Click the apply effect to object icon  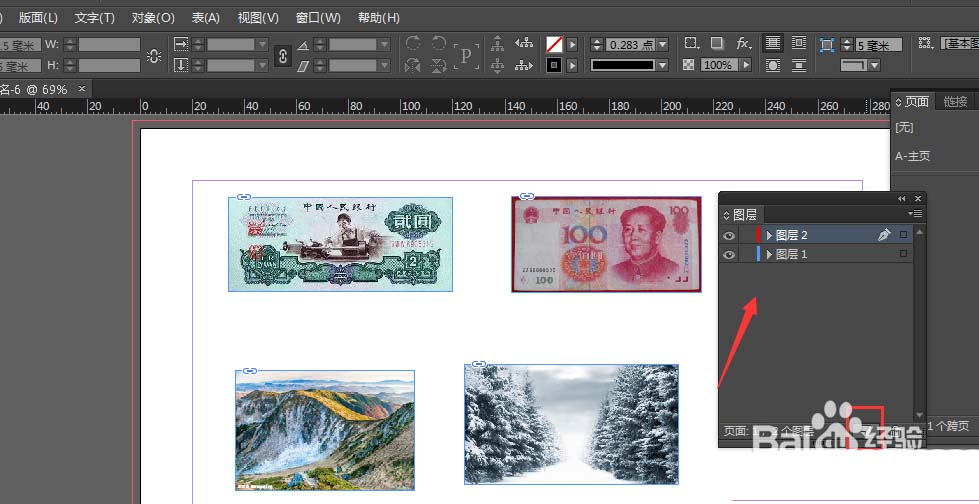(691, 43)
